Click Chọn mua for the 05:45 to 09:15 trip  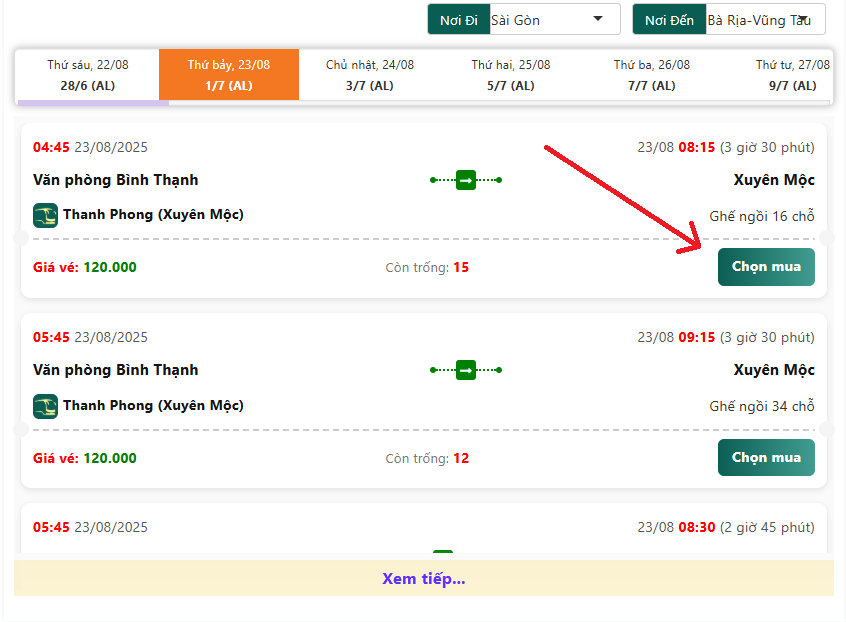point(766,457)
